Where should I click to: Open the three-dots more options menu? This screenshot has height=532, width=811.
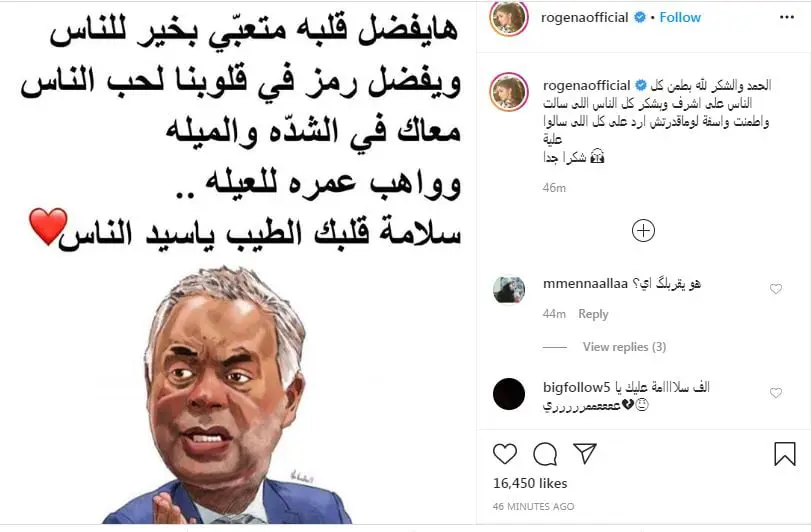(787, 18)
